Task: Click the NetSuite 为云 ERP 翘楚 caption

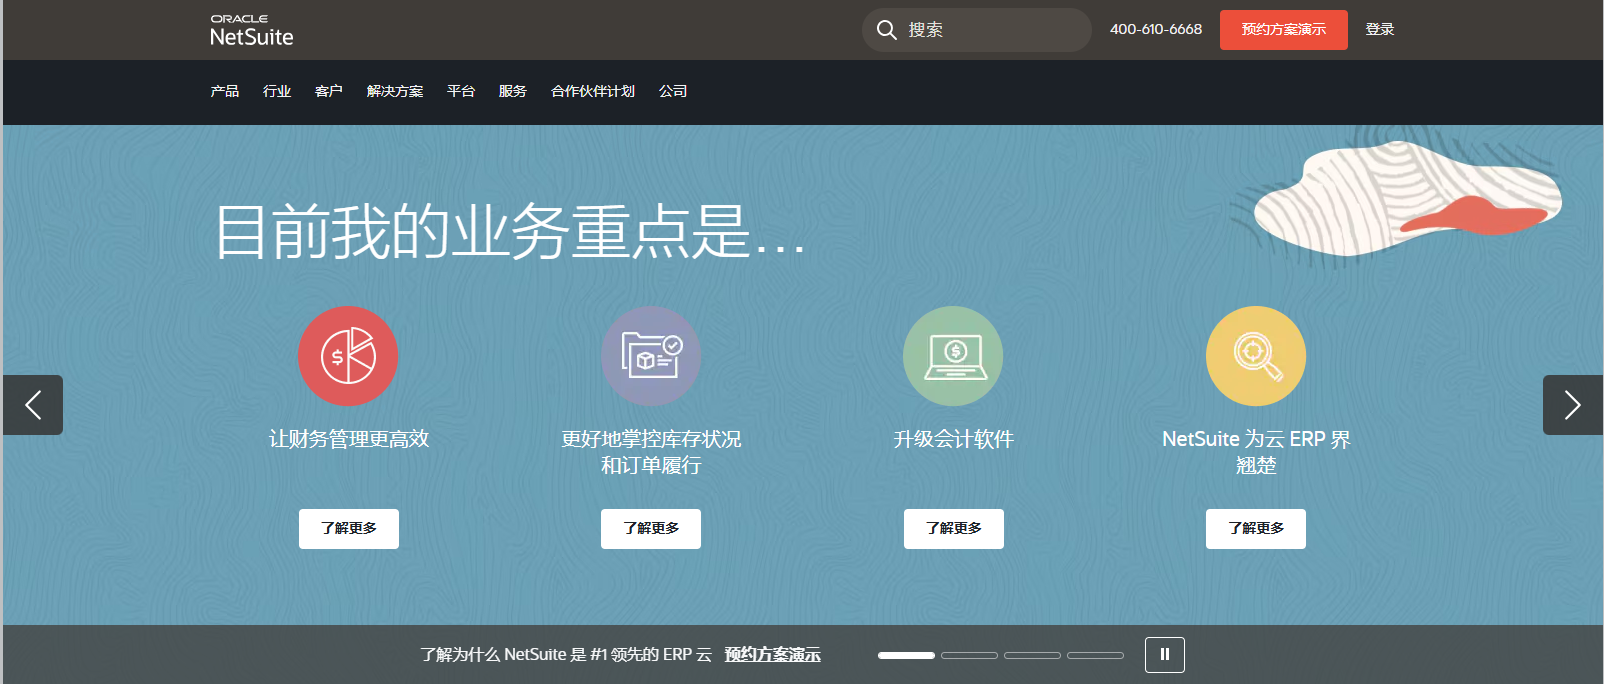Action: (1256, 452)
